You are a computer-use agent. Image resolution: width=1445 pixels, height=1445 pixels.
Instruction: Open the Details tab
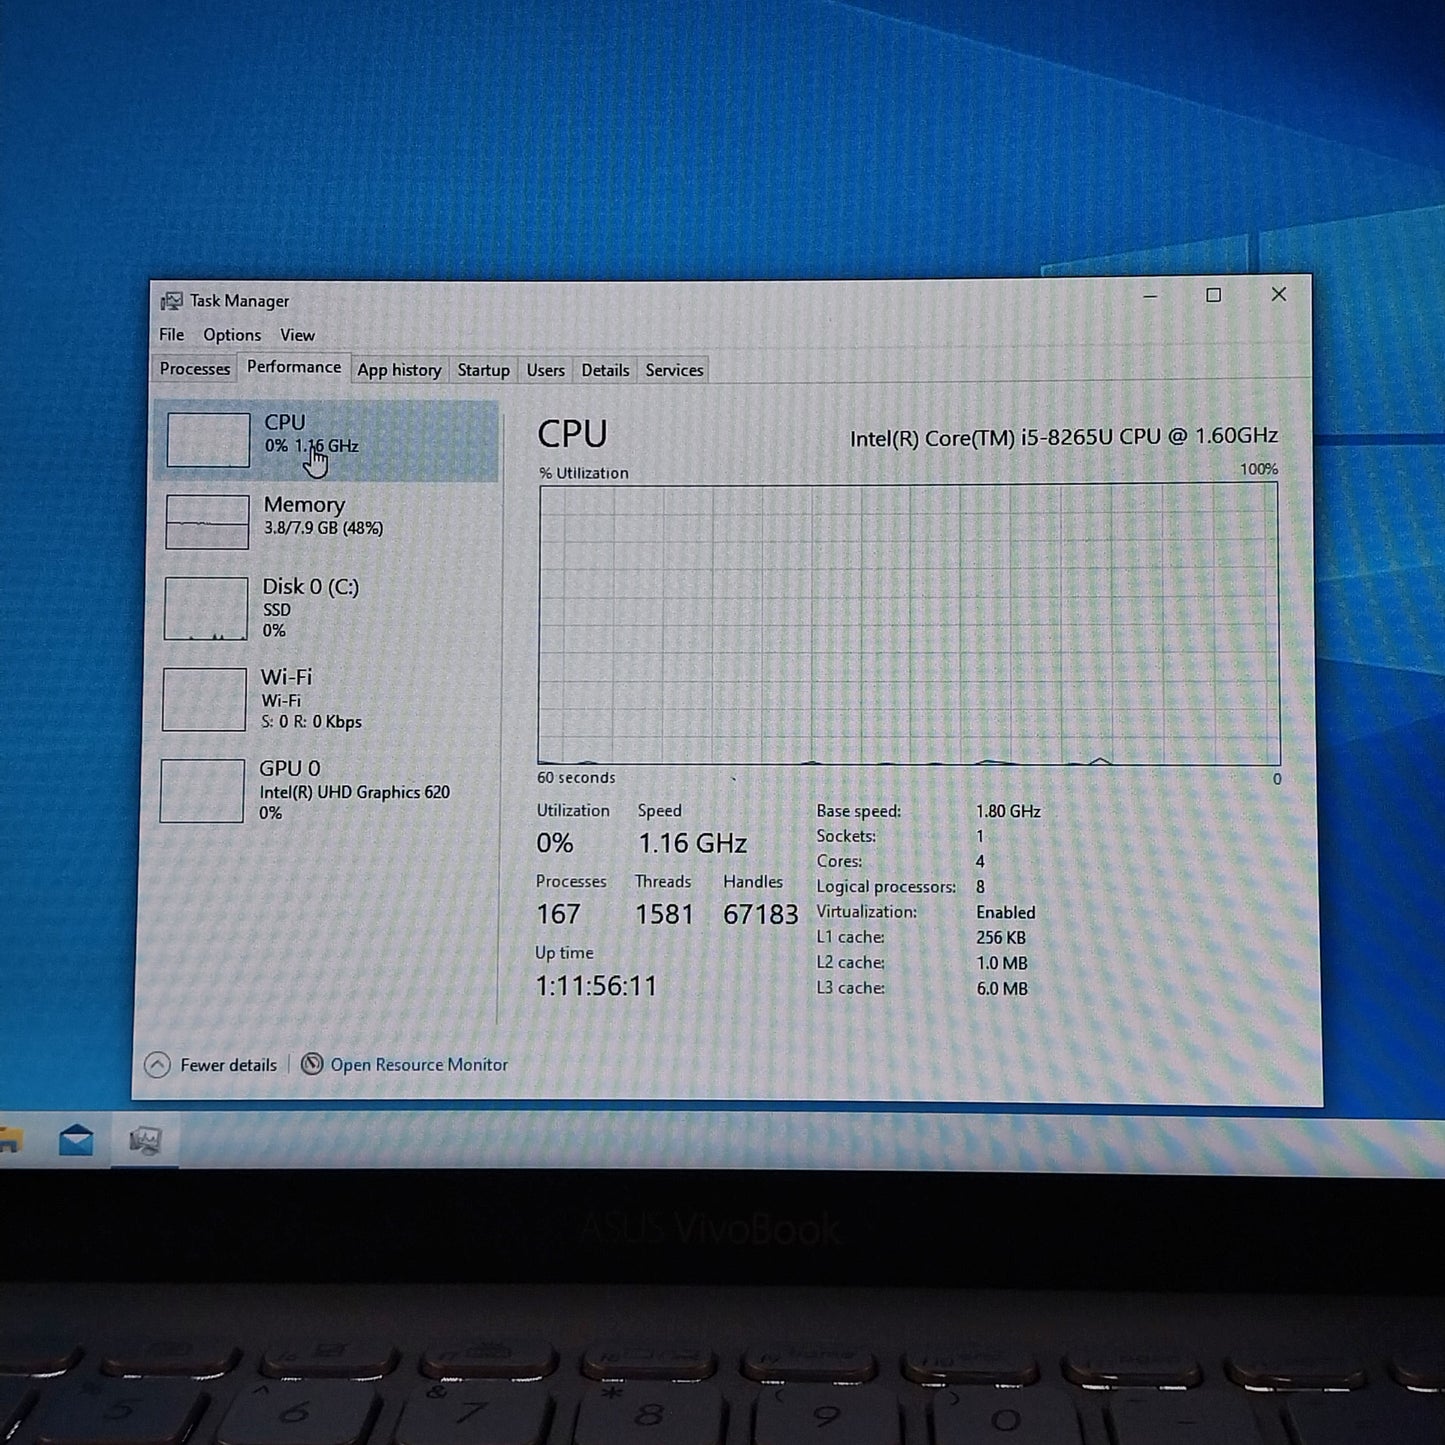pyautogui.click(x=605, y=370)
